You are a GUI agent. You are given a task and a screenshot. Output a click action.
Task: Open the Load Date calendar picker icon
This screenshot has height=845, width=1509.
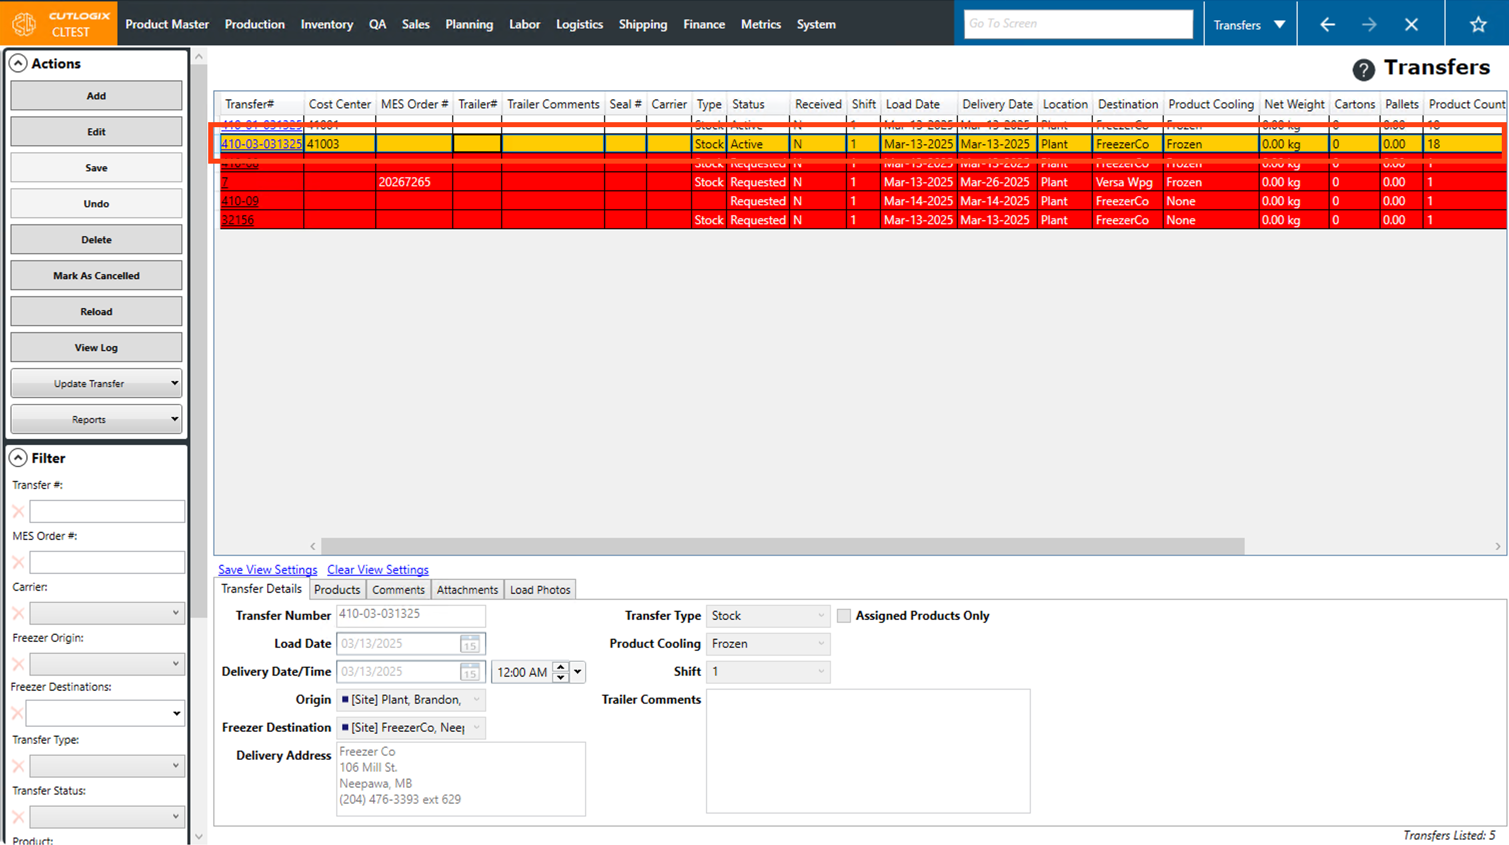(x=469, y=644)
